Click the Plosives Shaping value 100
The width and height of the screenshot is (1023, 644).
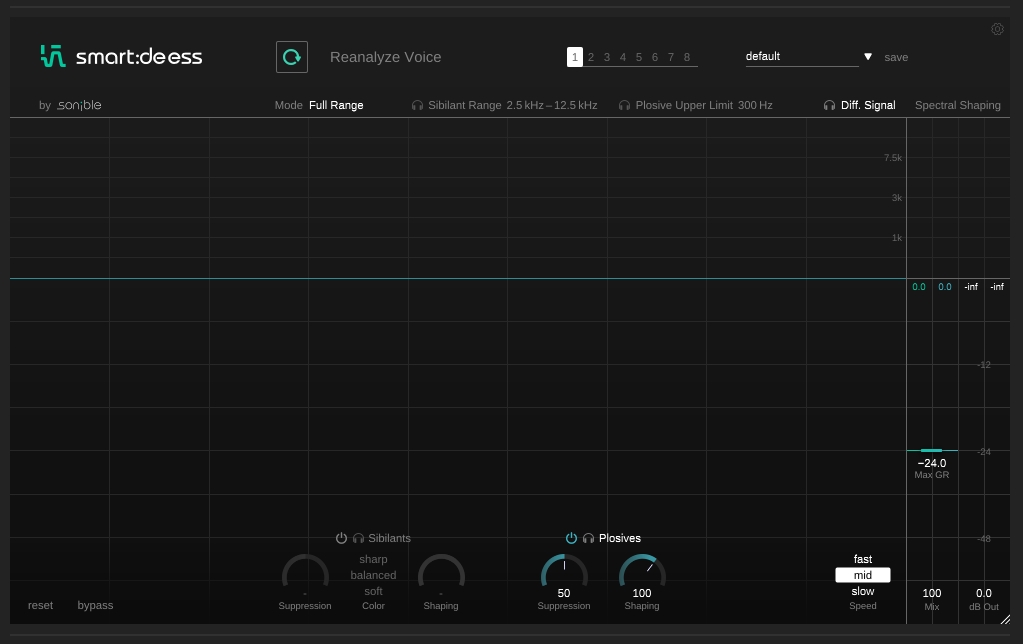tap(642, 593)
